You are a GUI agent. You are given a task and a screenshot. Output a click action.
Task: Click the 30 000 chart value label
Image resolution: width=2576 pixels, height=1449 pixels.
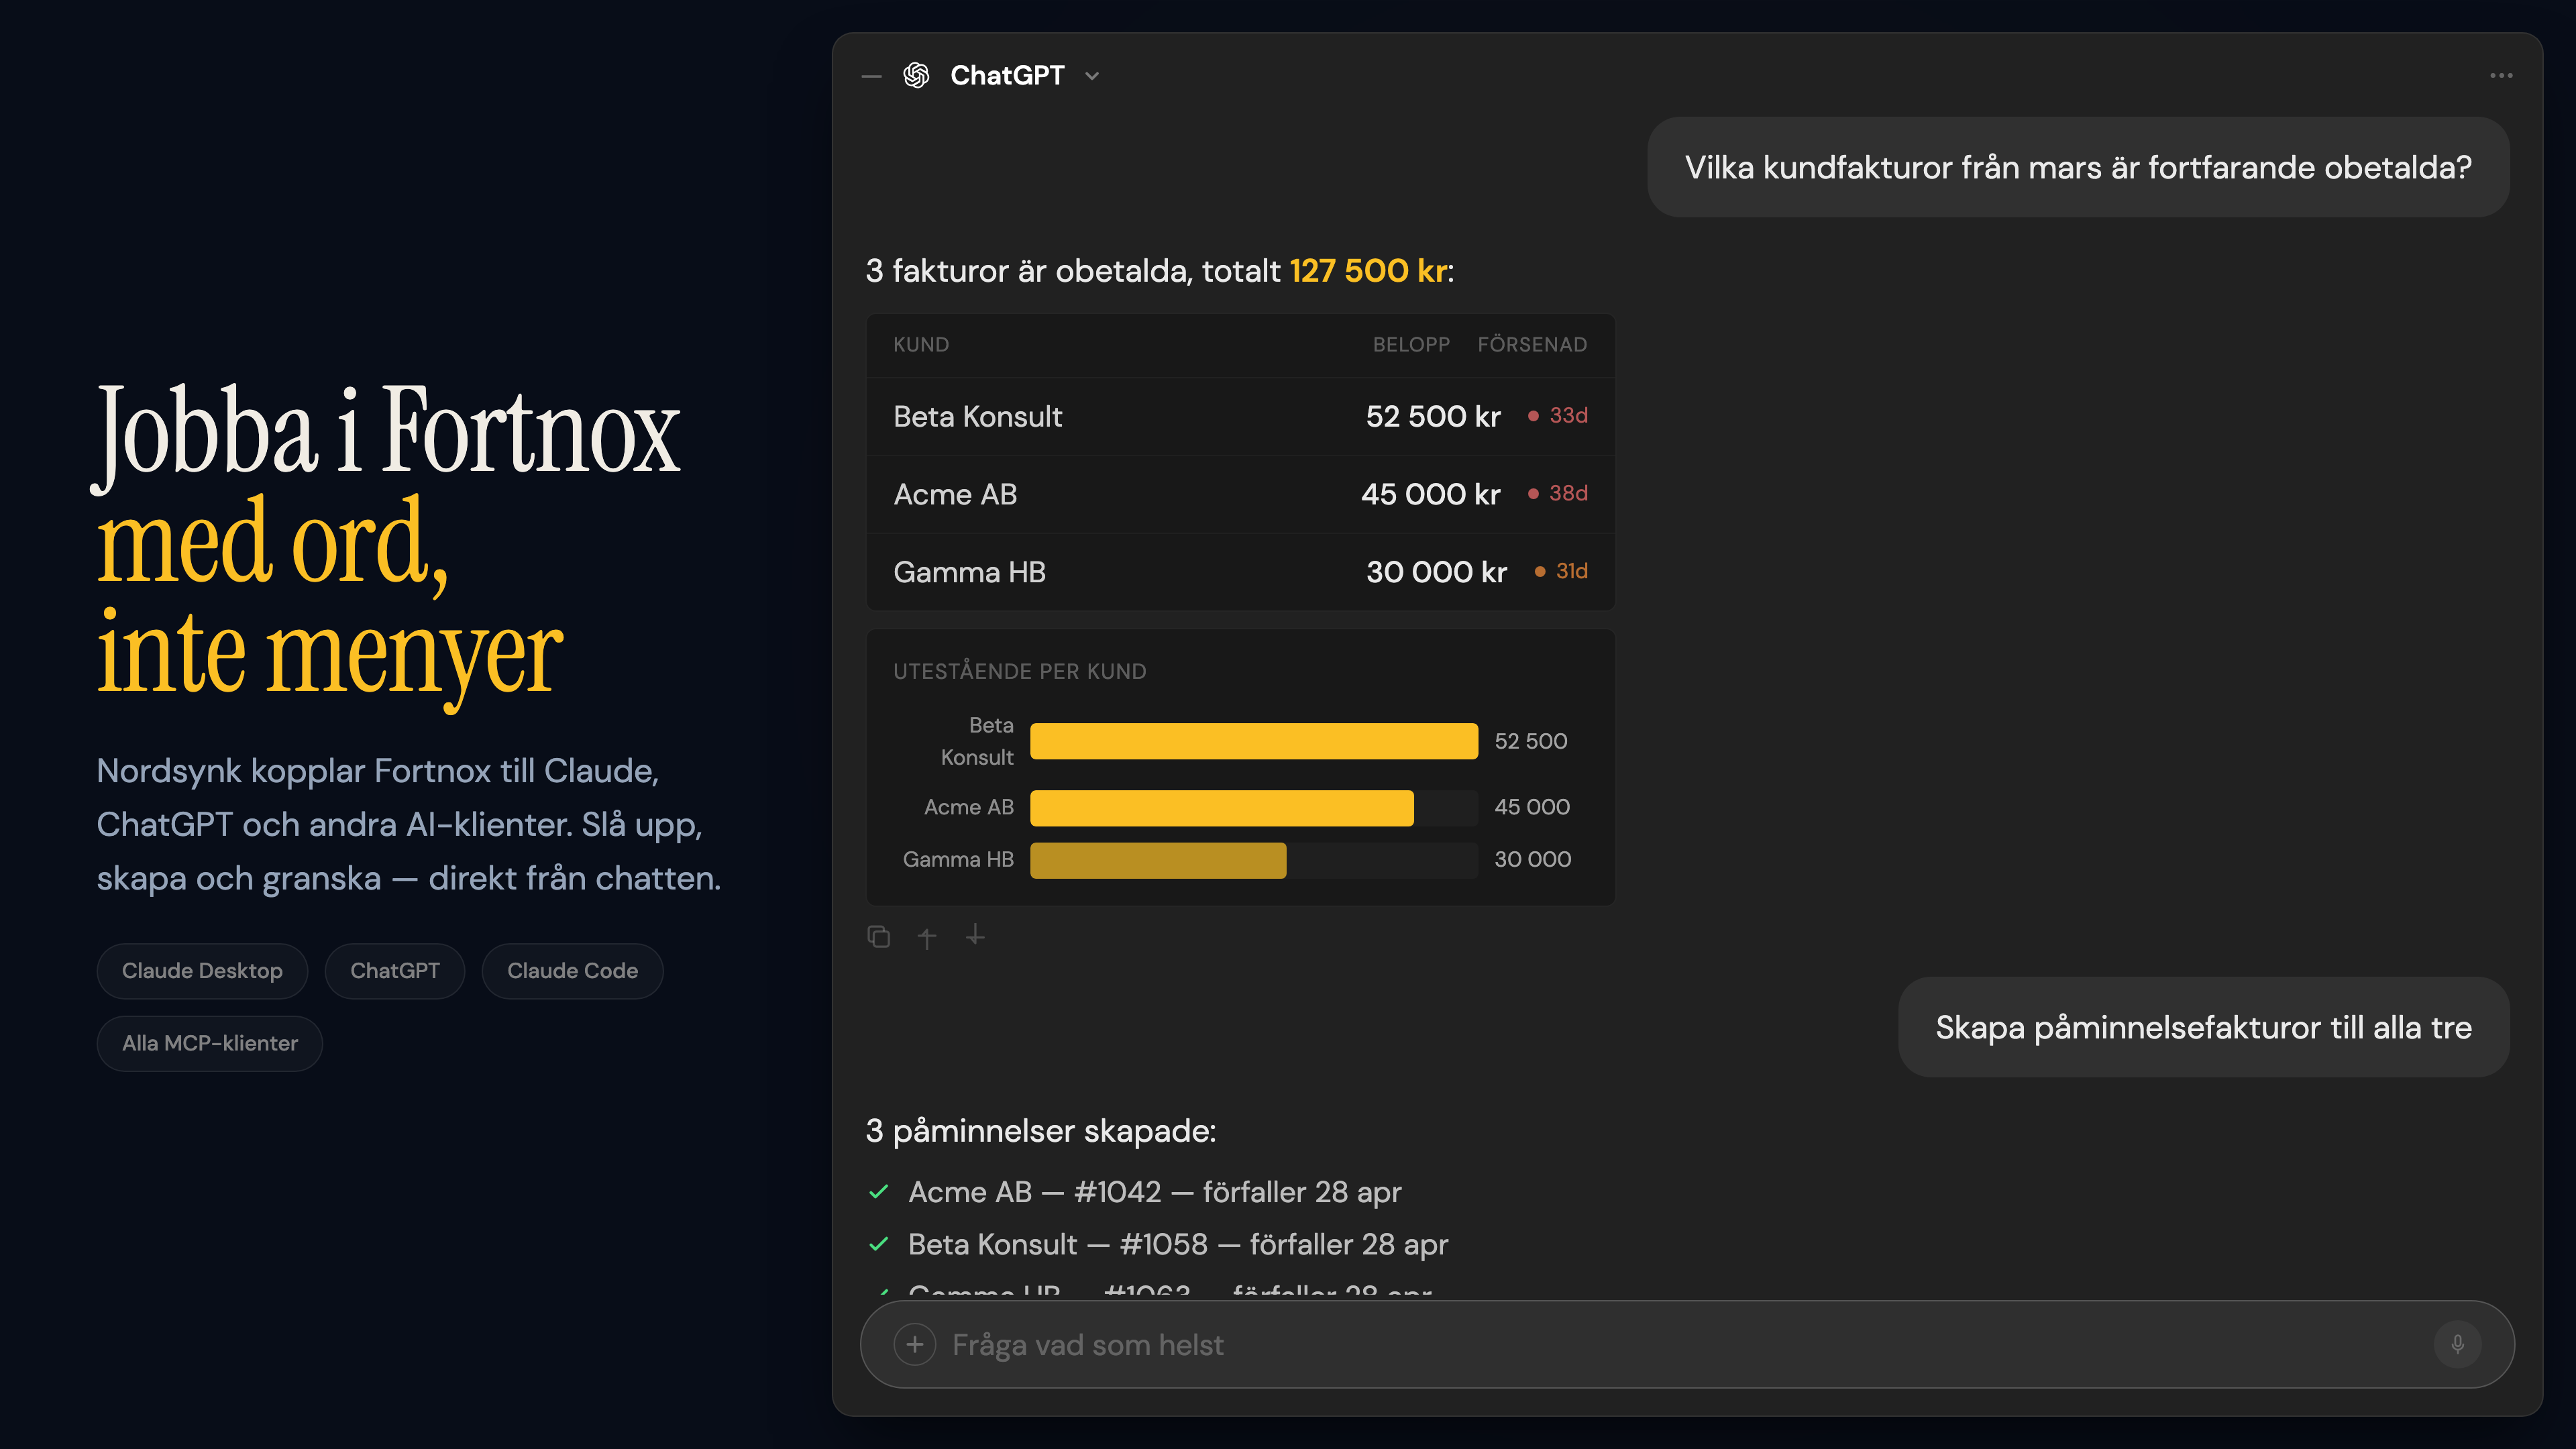pos(1532,859)
